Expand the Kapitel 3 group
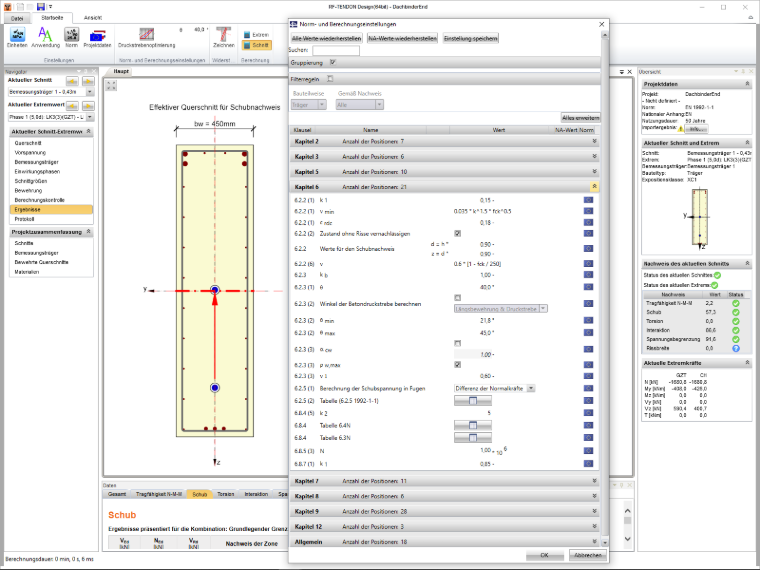Image resolution: width=760 pixels, height=570 pixels. coord(594,156)
